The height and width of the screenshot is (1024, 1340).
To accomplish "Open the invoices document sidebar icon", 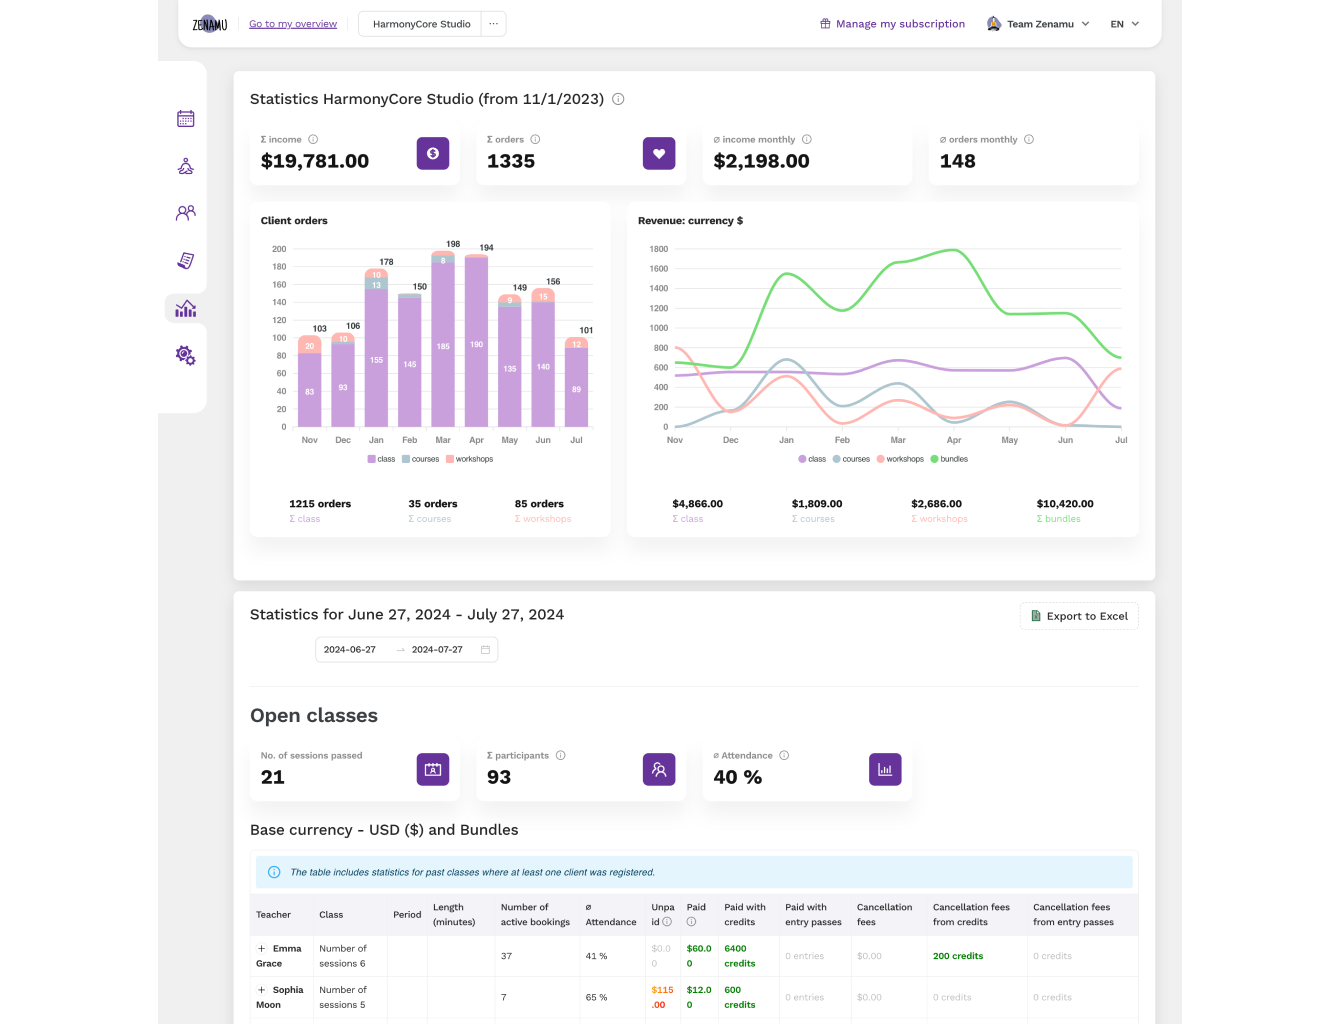I will [x=185, y=261].
